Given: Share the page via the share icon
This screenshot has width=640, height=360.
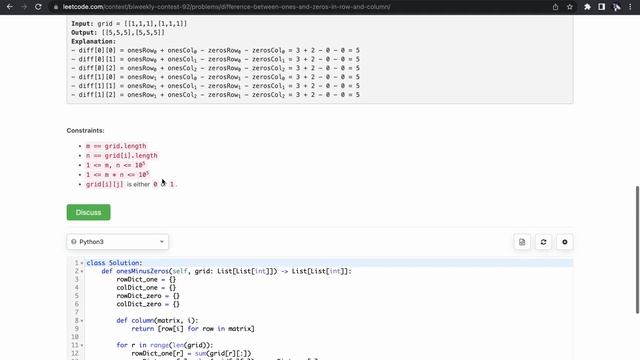Looking at the screenshot, I should click(x=555, y=7).
